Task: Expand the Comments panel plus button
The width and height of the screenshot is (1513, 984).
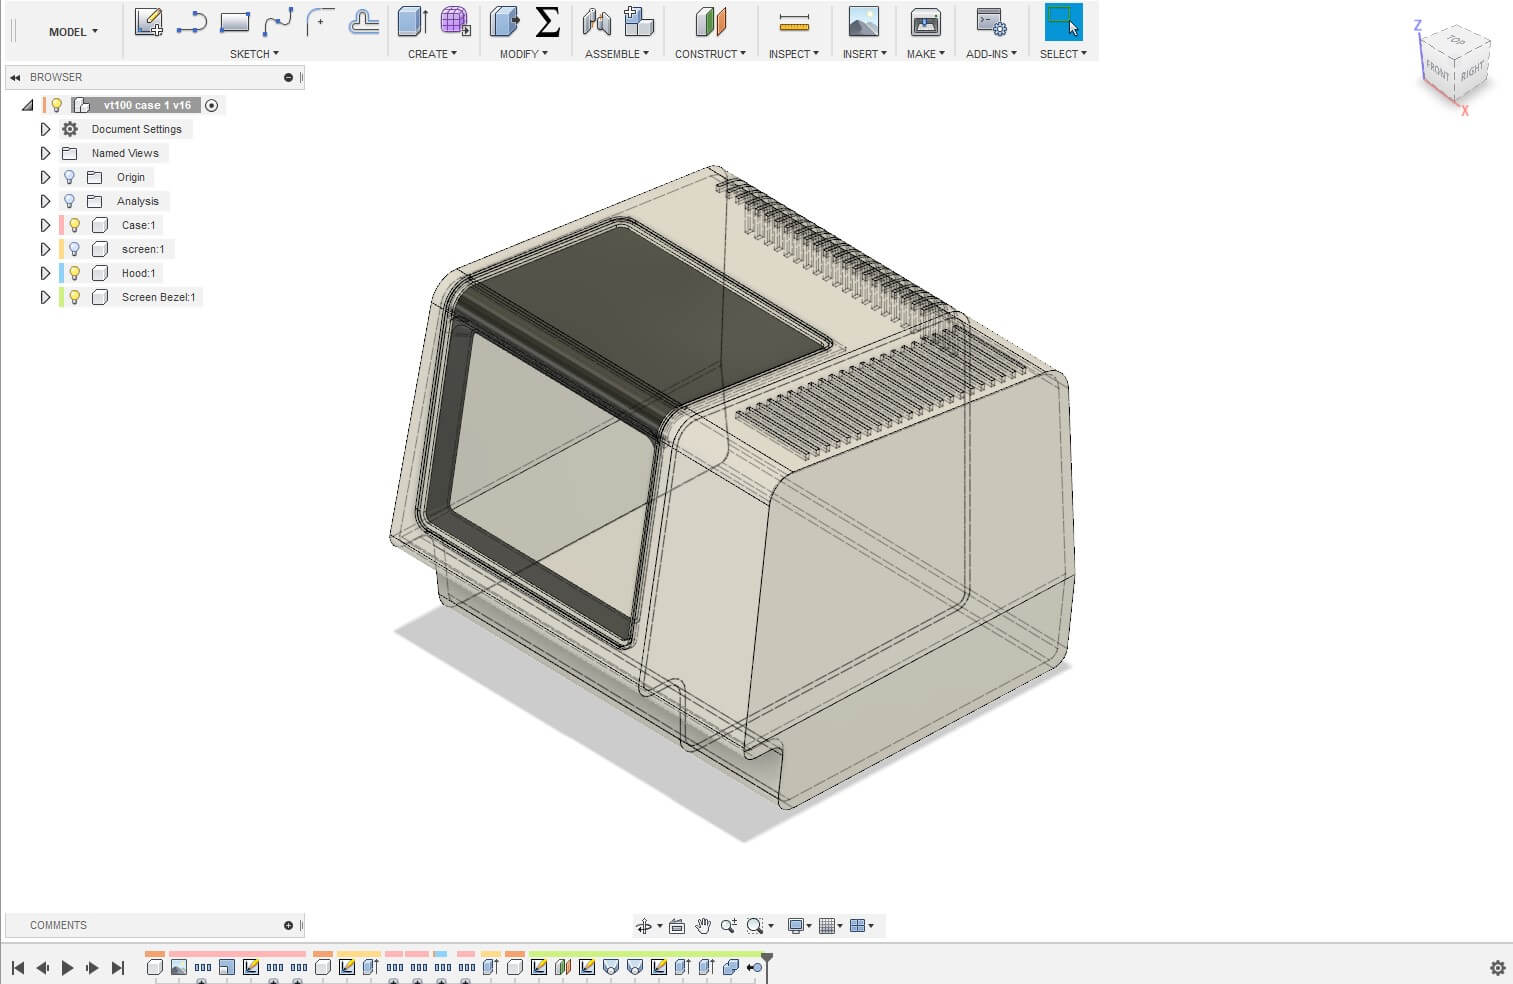Action: coord(288,925)
